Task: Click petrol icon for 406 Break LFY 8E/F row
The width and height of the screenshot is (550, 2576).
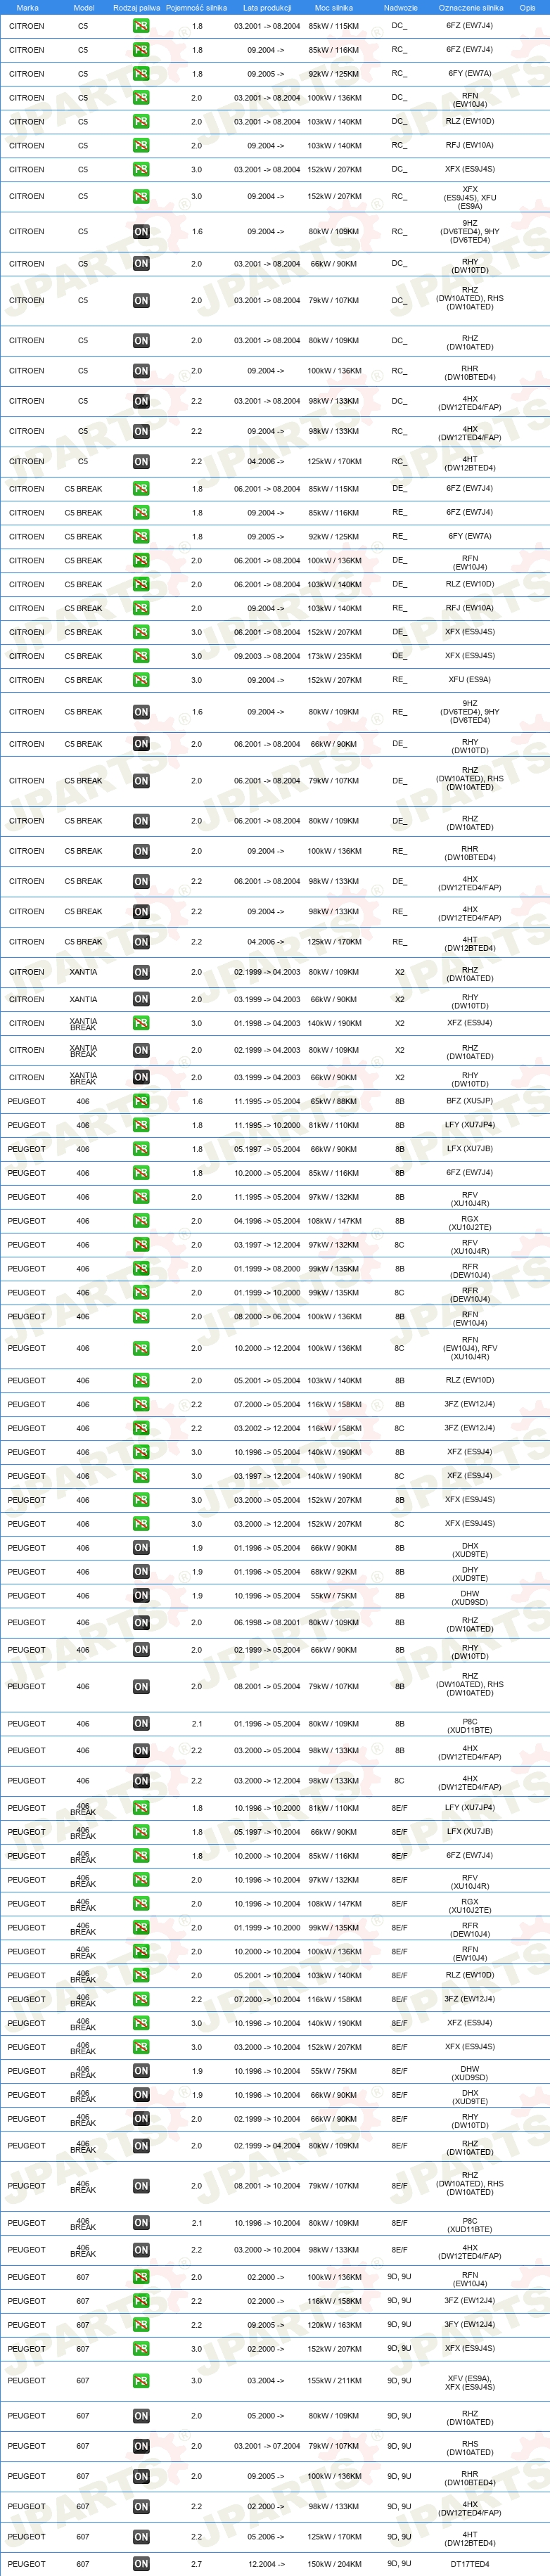Action: click(141, 1808)
